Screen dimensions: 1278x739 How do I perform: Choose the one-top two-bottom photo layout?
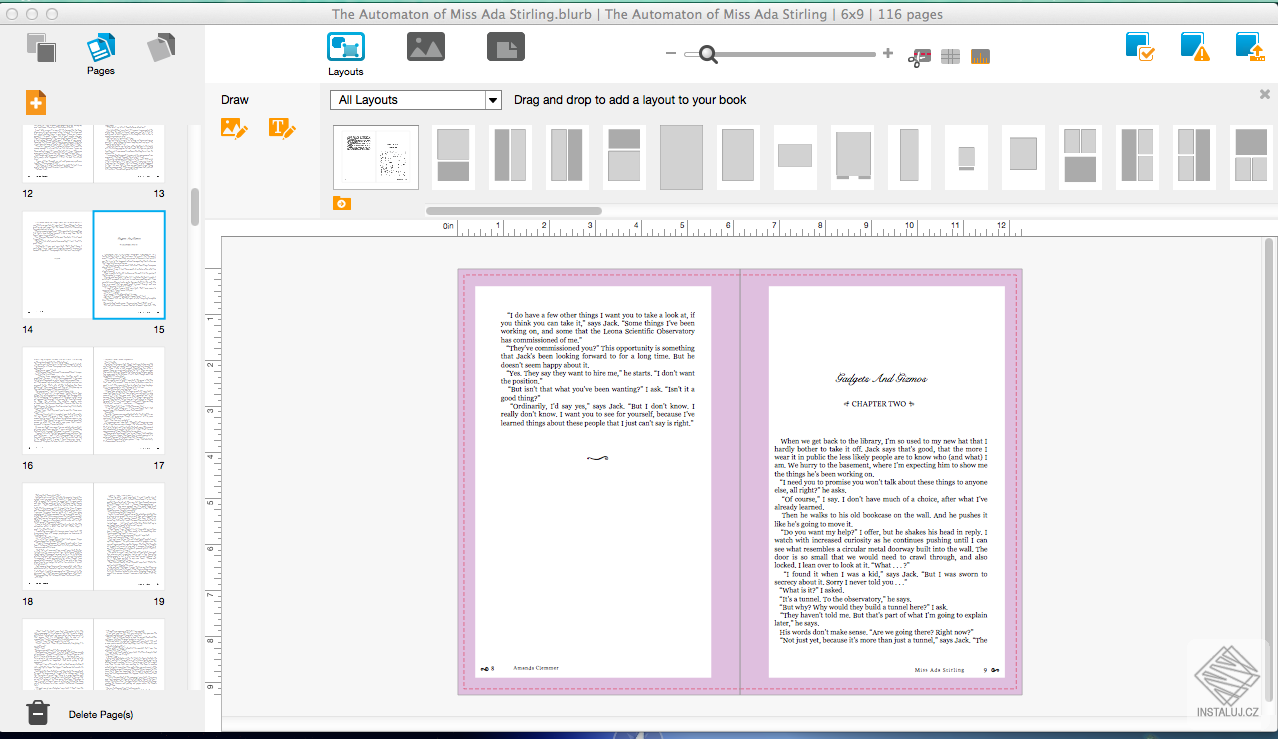pos(1251,157)
